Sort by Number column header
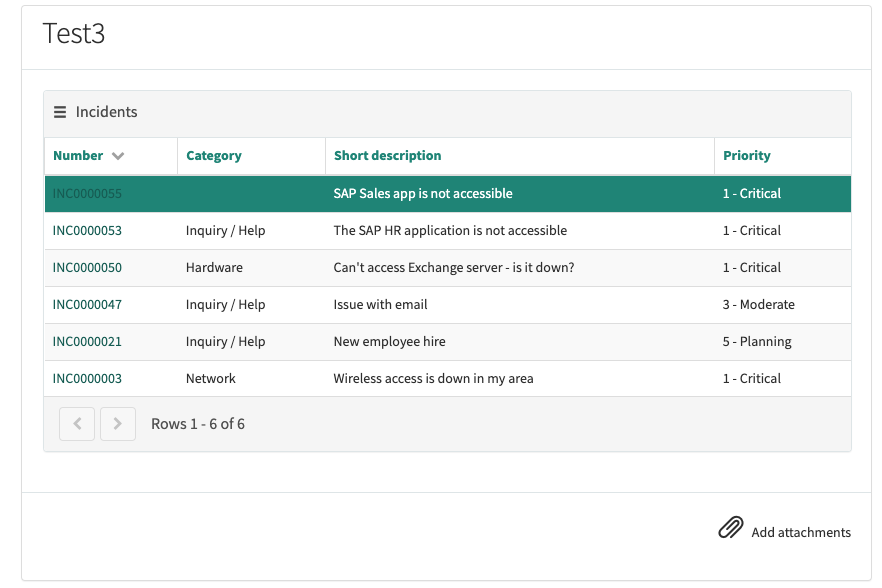882x588 pixels. (x=78, y=155)
